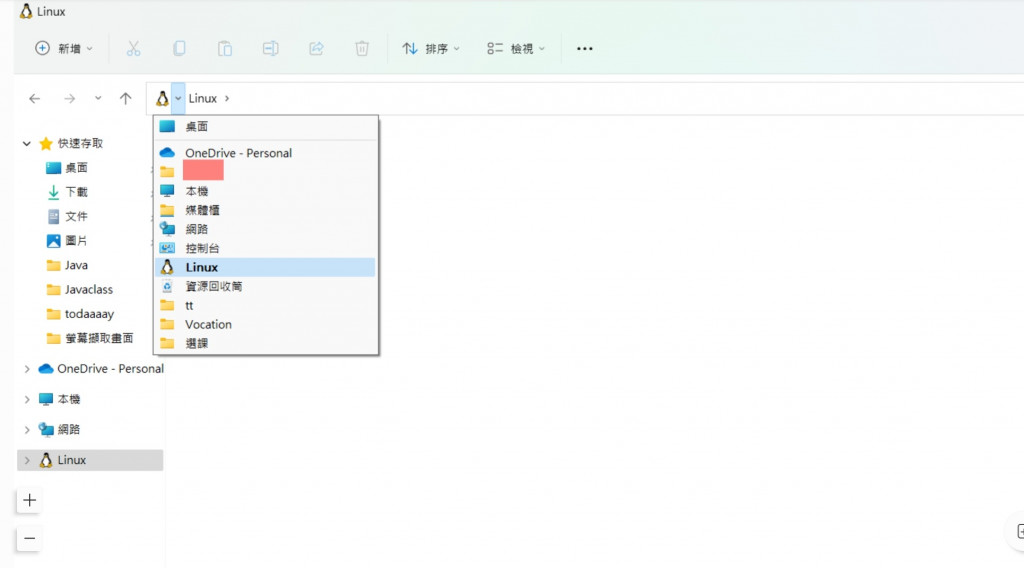Click 快速存取 label in sidebar
The width and height of the screenshot is (1024, 568).
pos(80,144)
